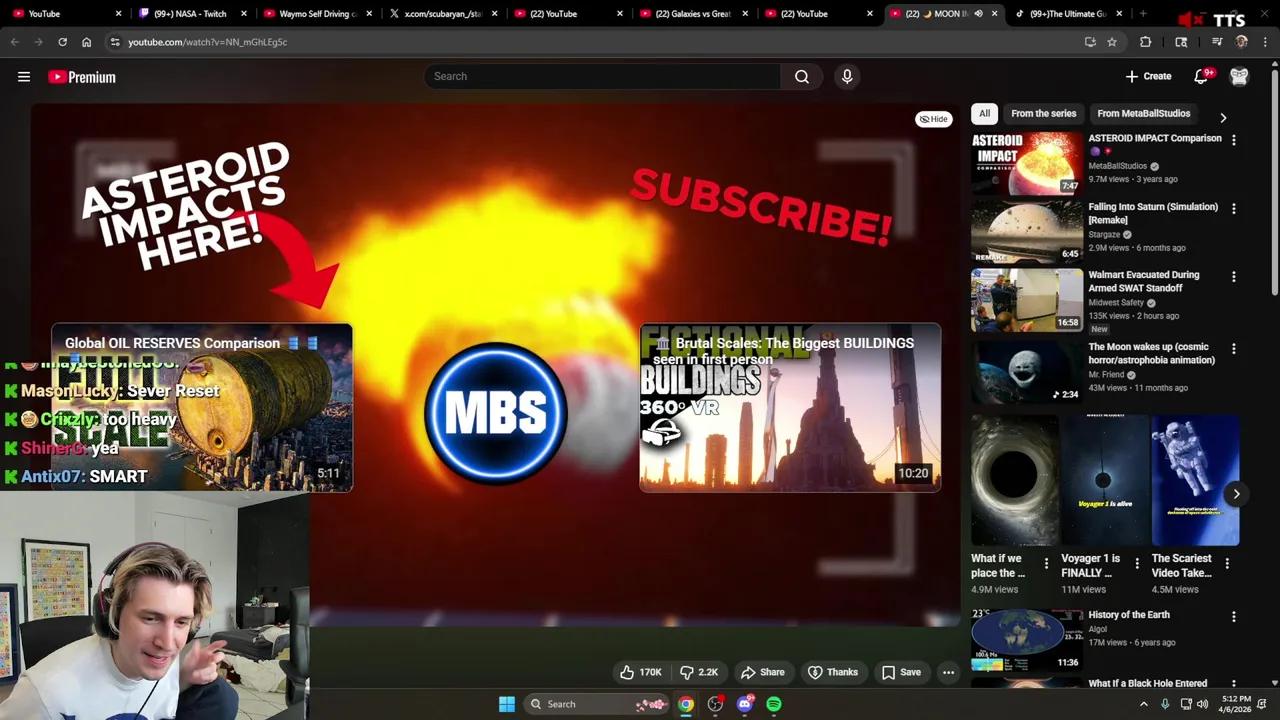Reload the current browser page
This screenshot has width=1280, height=720.
click(62, 42)
